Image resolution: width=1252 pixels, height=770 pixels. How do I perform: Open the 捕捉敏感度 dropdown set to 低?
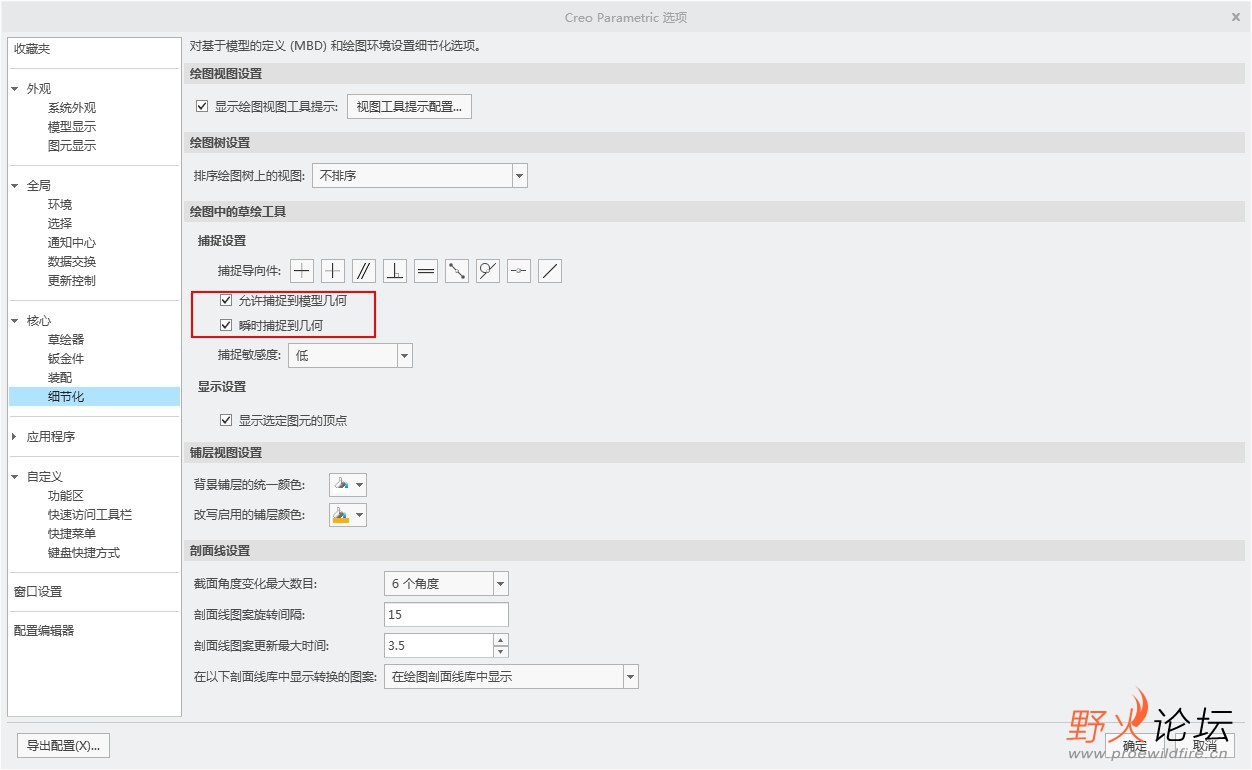(350, 355)
